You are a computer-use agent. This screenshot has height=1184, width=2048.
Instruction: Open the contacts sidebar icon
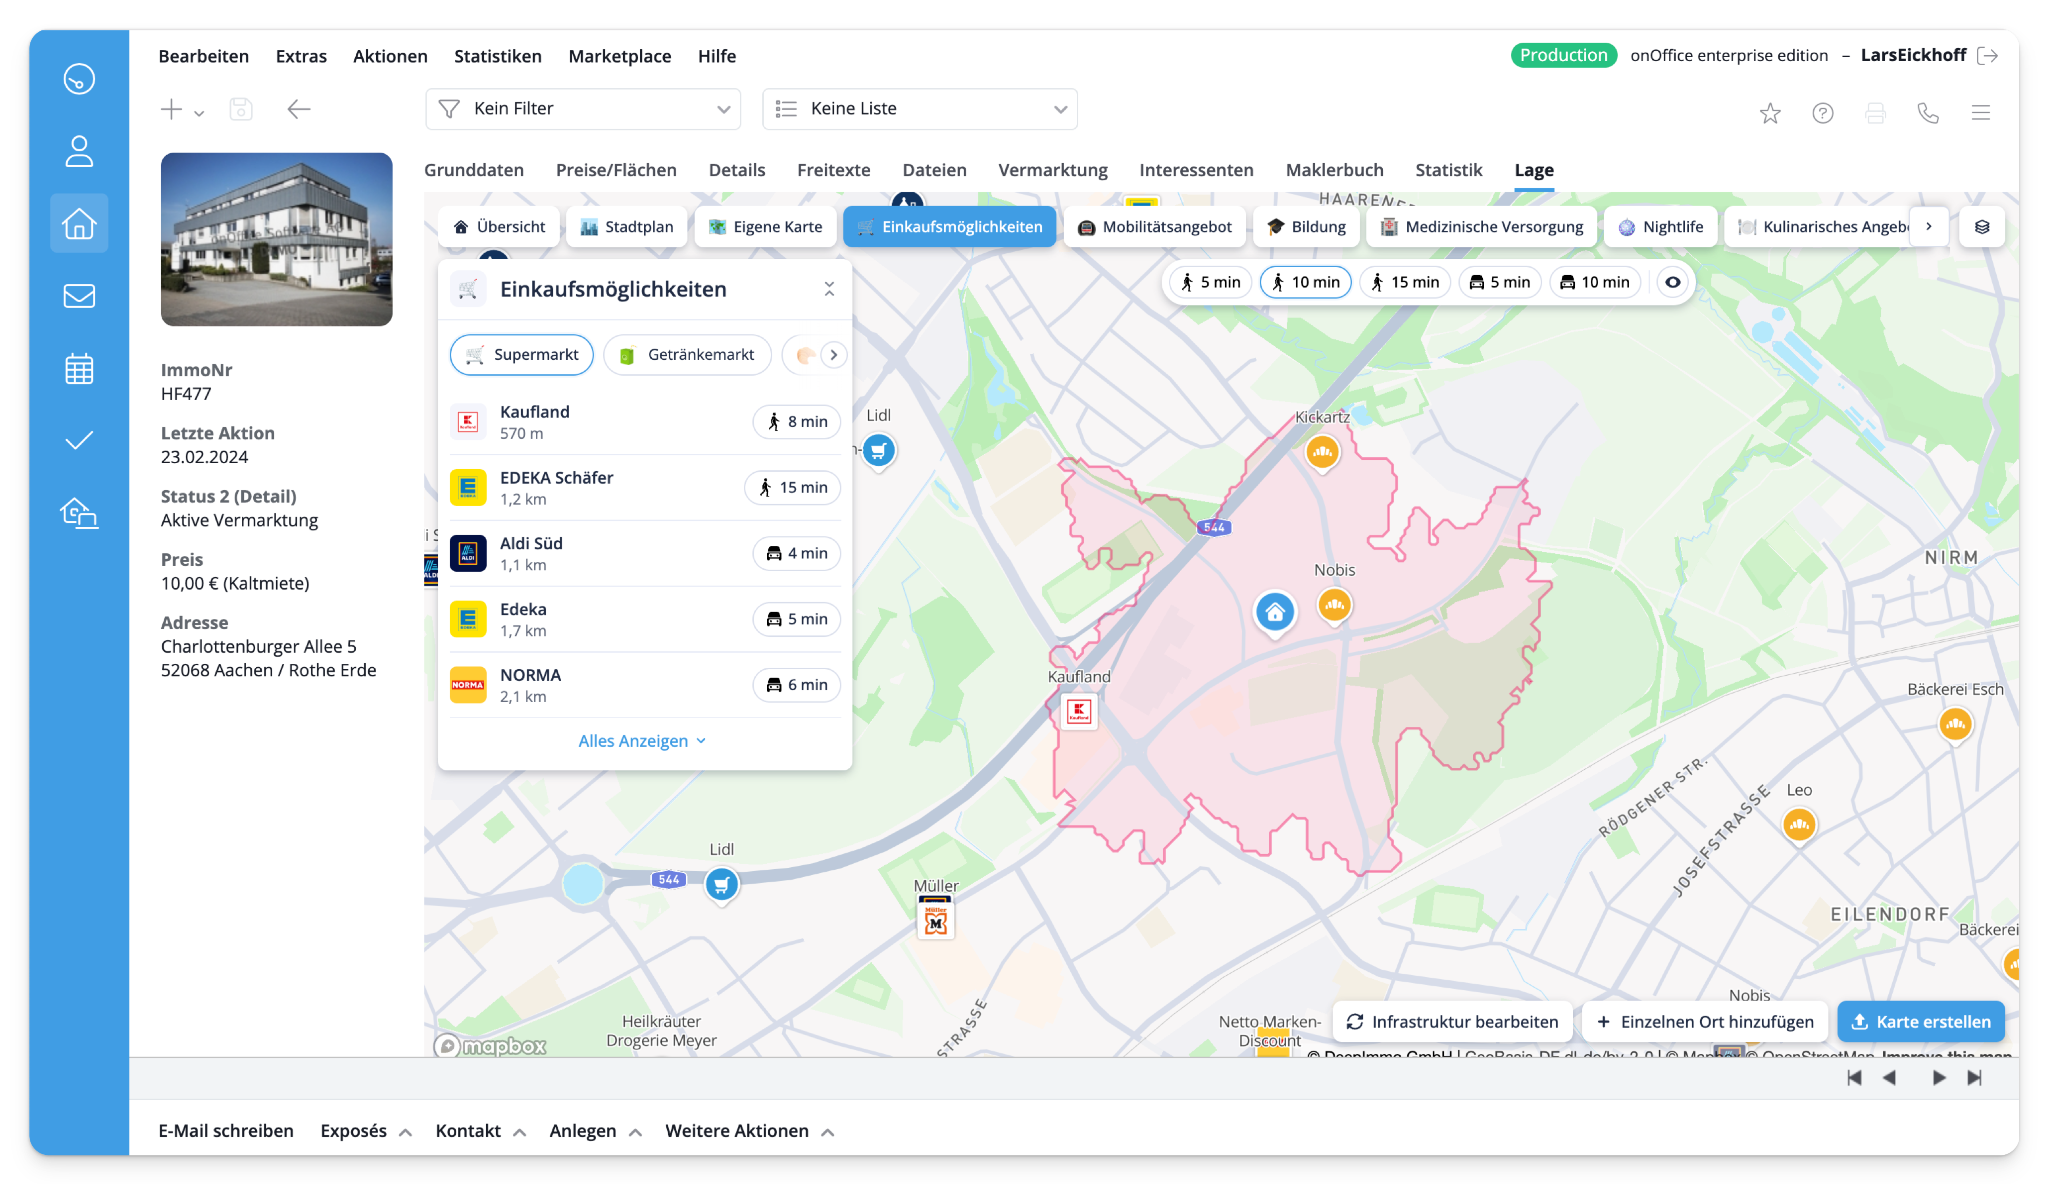click(x=79, y=152)
